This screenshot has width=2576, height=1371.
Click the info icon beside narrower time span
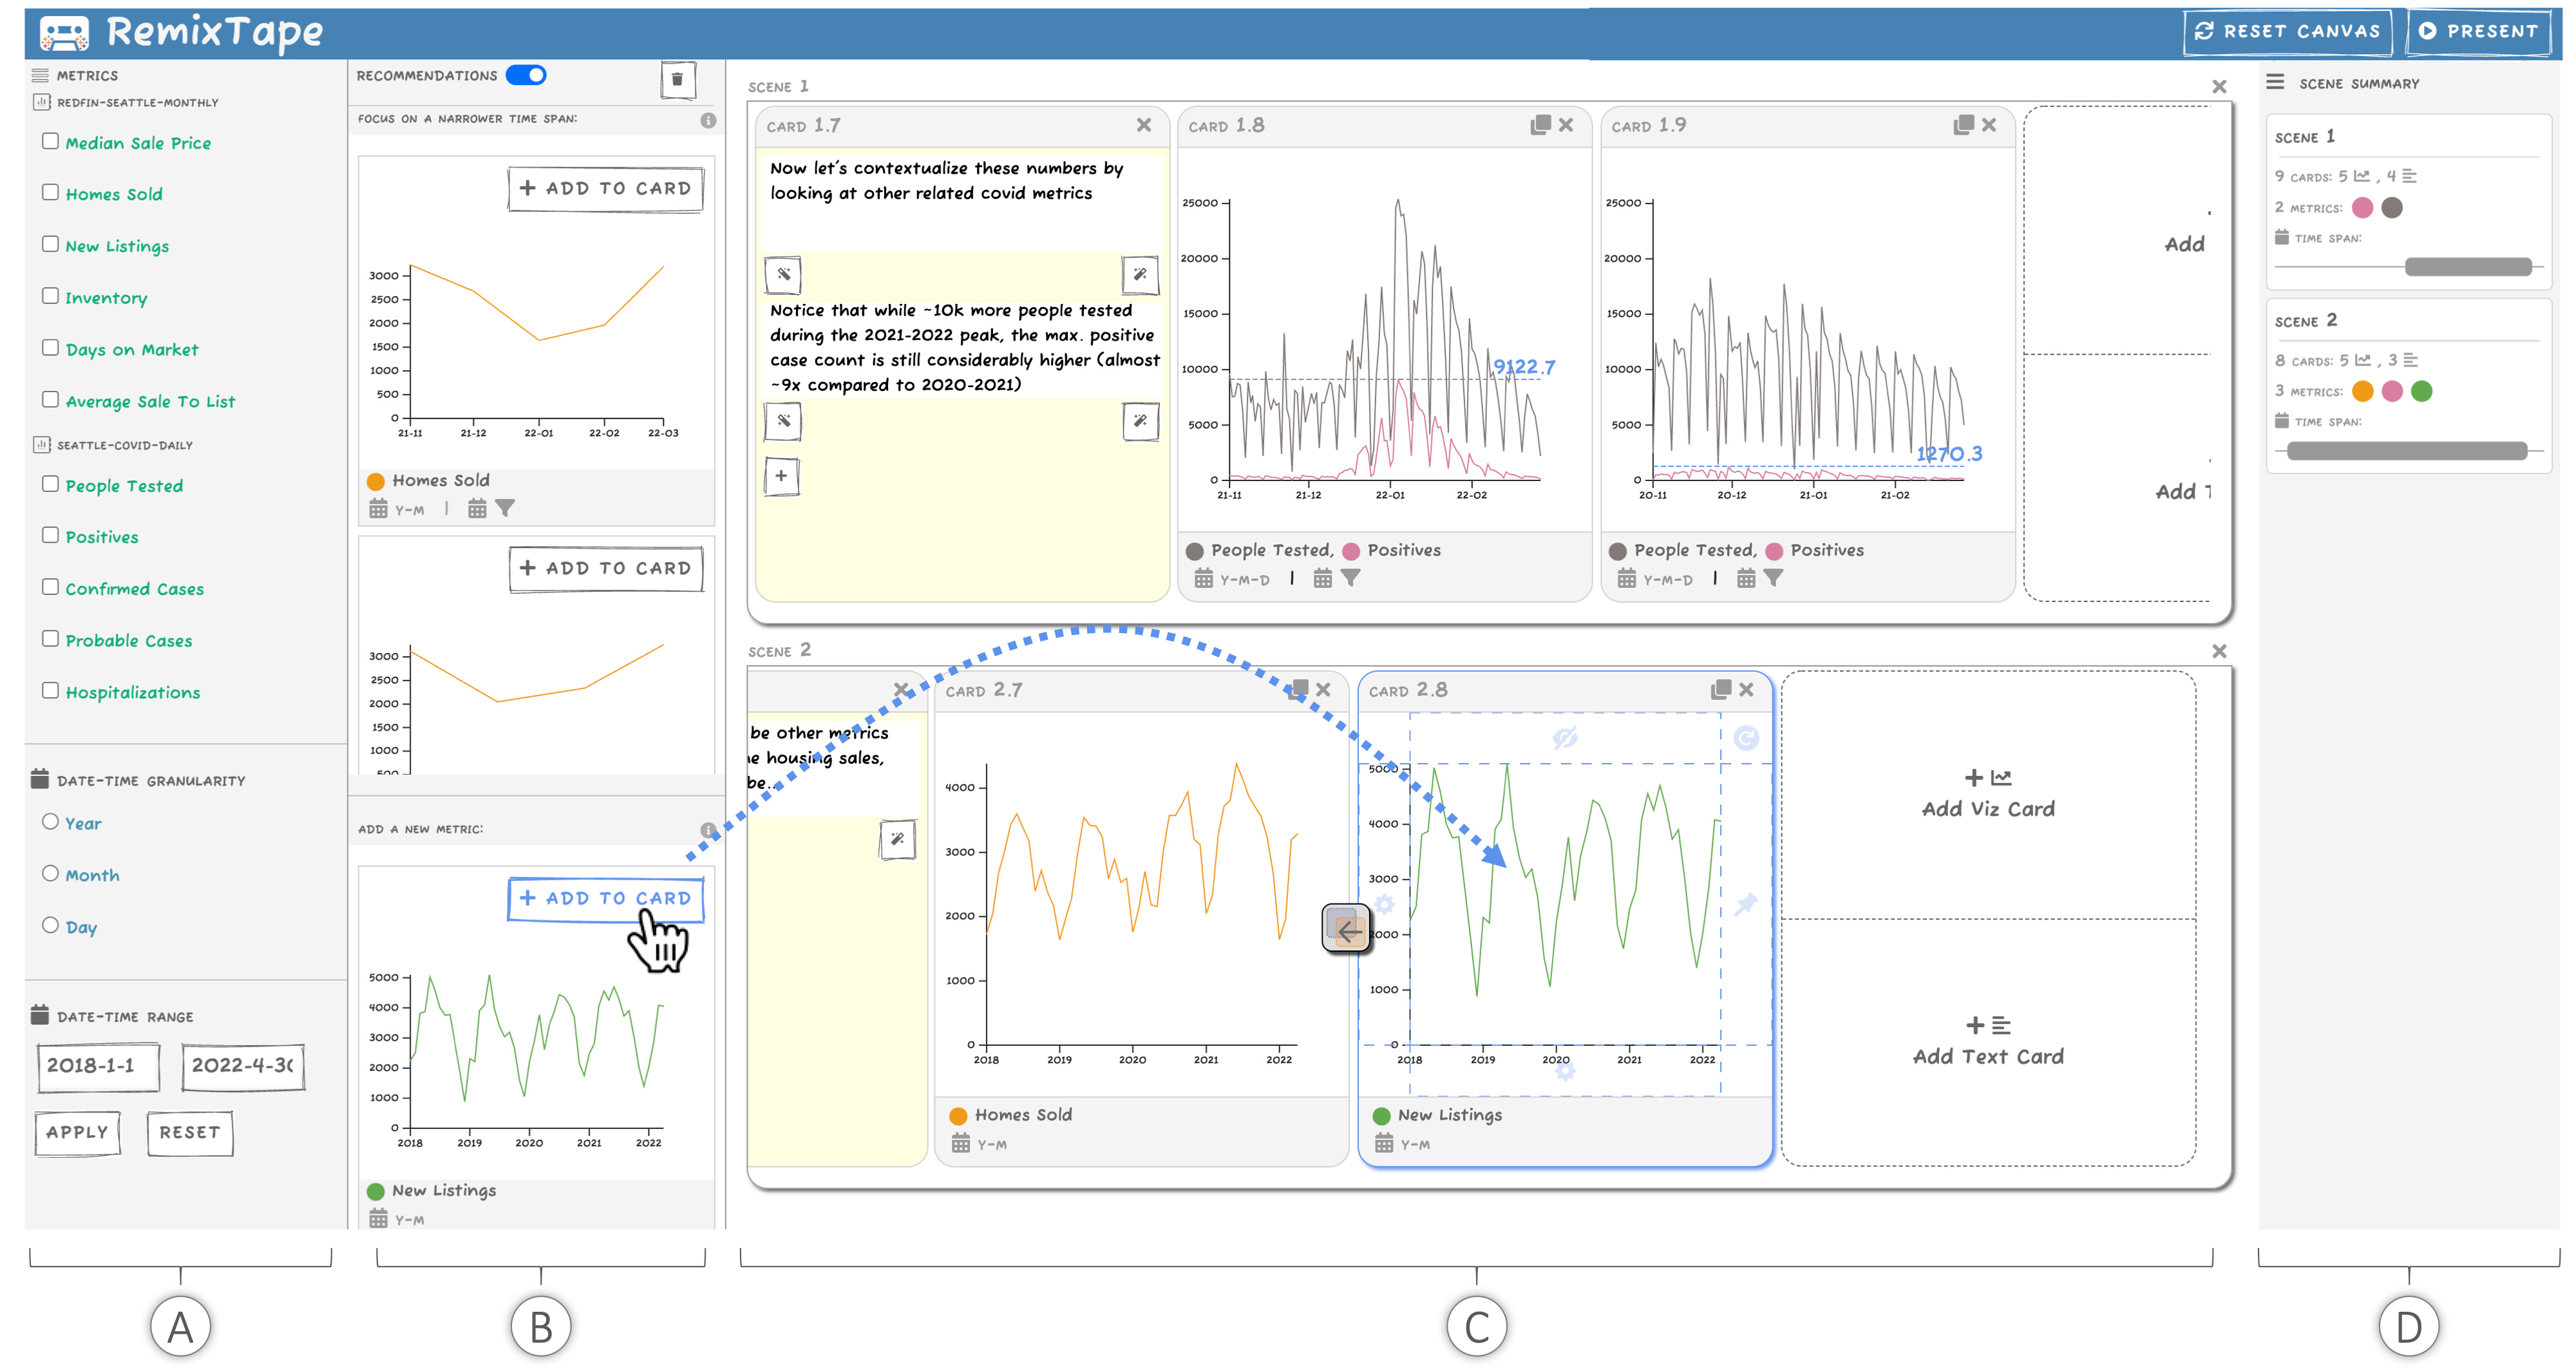[708, 120]
